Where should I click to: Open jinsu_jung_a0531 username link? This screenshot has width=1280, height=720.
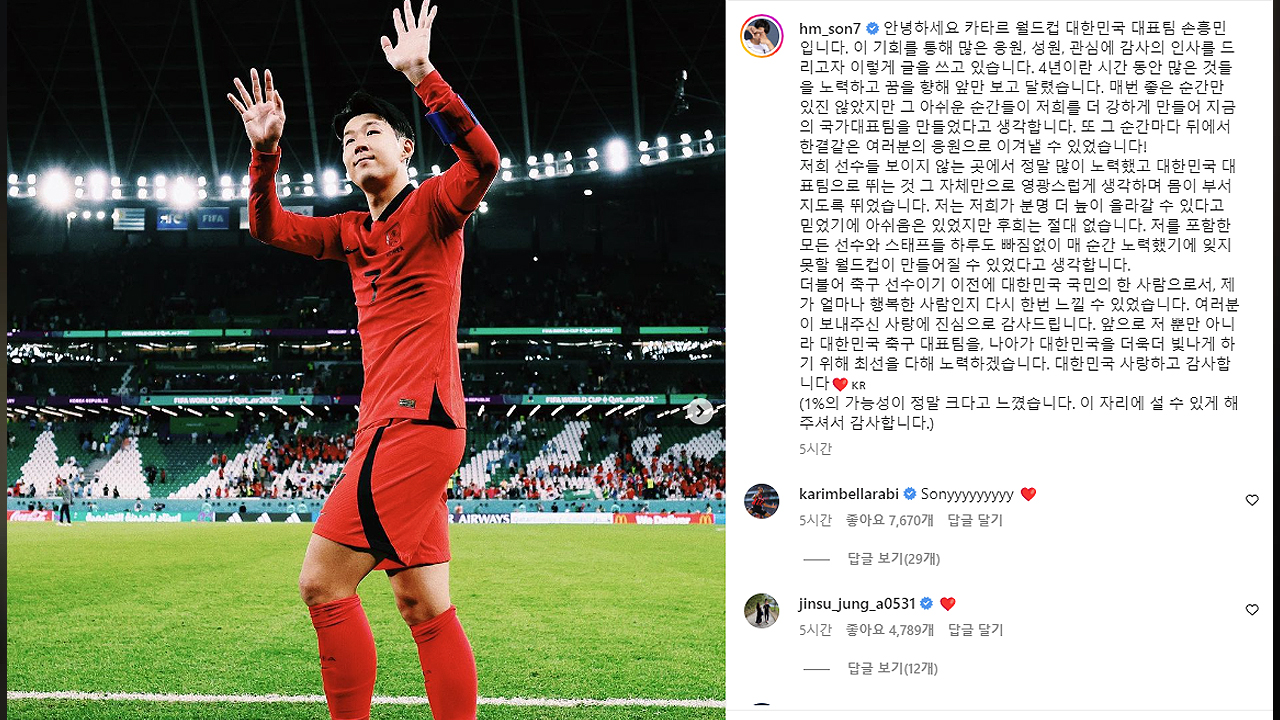(858, 604)
